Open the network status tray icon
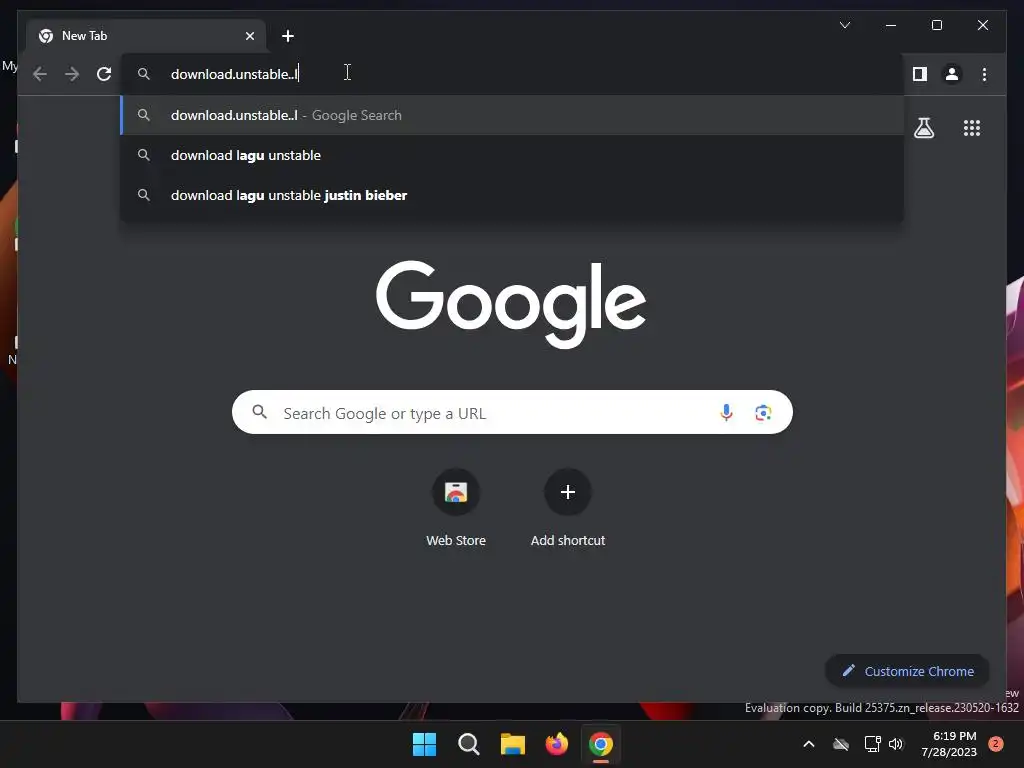1024x768 pixels. pyautogui.click(x=872, y=744)
